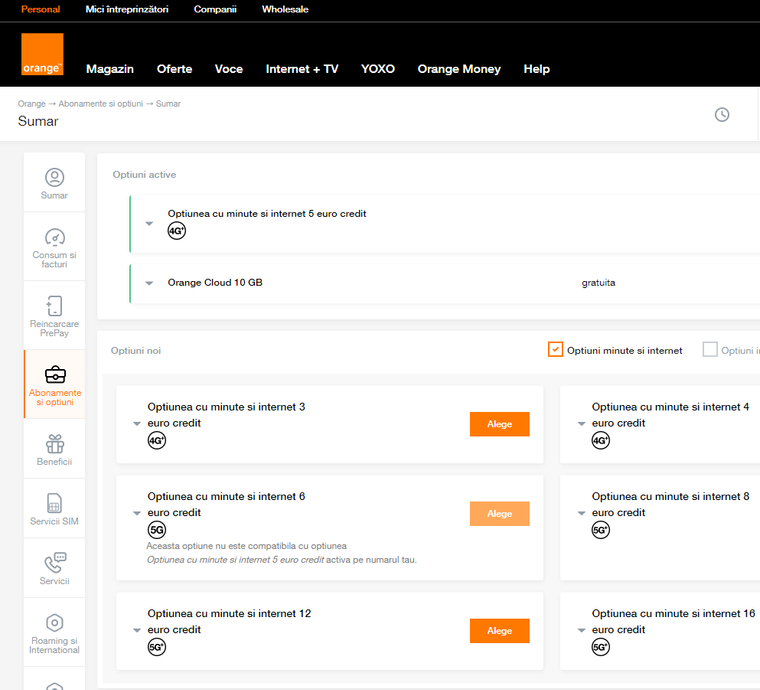The width and height of the screenshot is (760, 690).
Task: Click the Orange logo
Action: click(x=42, y=54)
